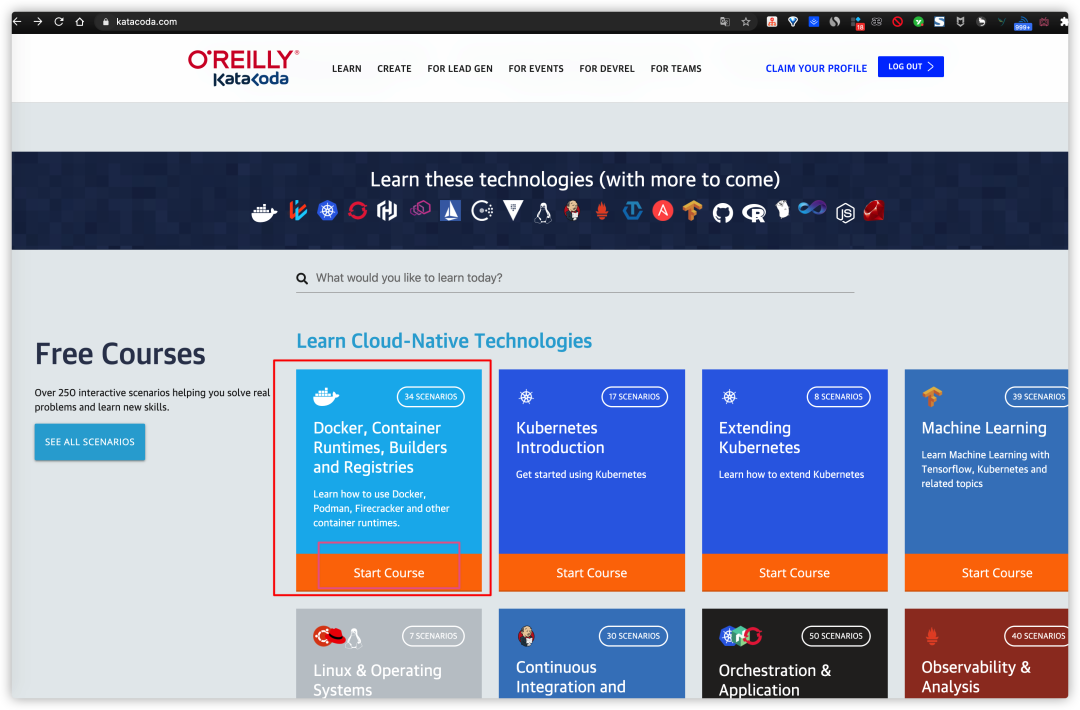Click the Prometheus flame icon in banner

(602, 211)
